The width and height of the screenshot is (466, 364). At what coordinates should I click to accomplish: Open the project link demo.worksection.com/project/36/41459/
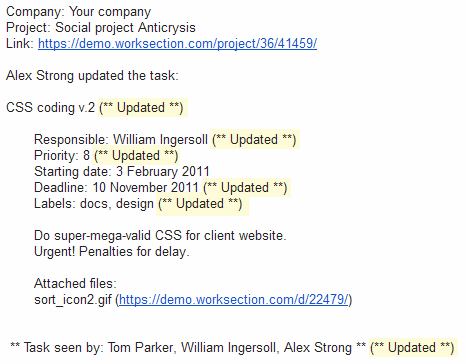[177, 44]
